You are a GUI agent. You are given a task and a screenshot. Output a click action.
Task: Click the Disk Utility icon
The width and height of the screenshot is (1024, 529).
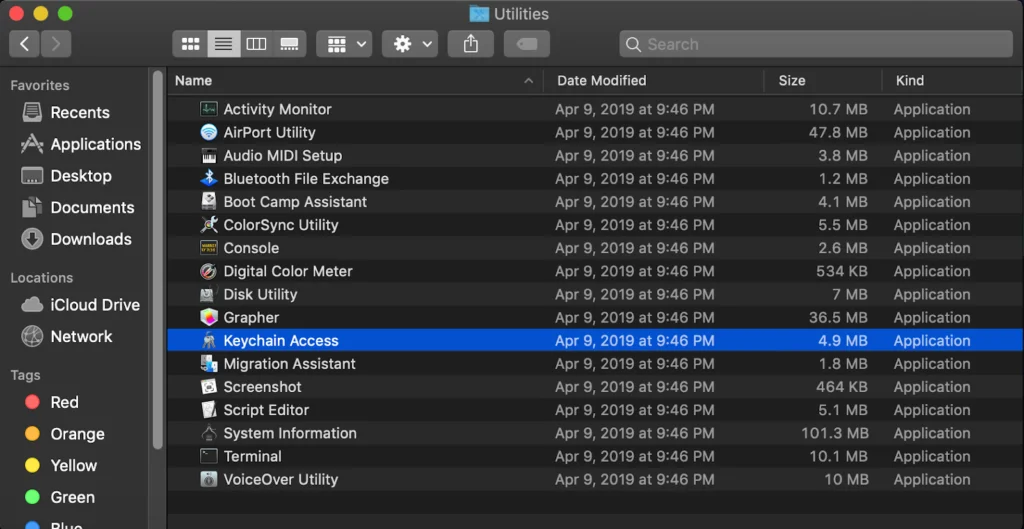click(208, 295)
